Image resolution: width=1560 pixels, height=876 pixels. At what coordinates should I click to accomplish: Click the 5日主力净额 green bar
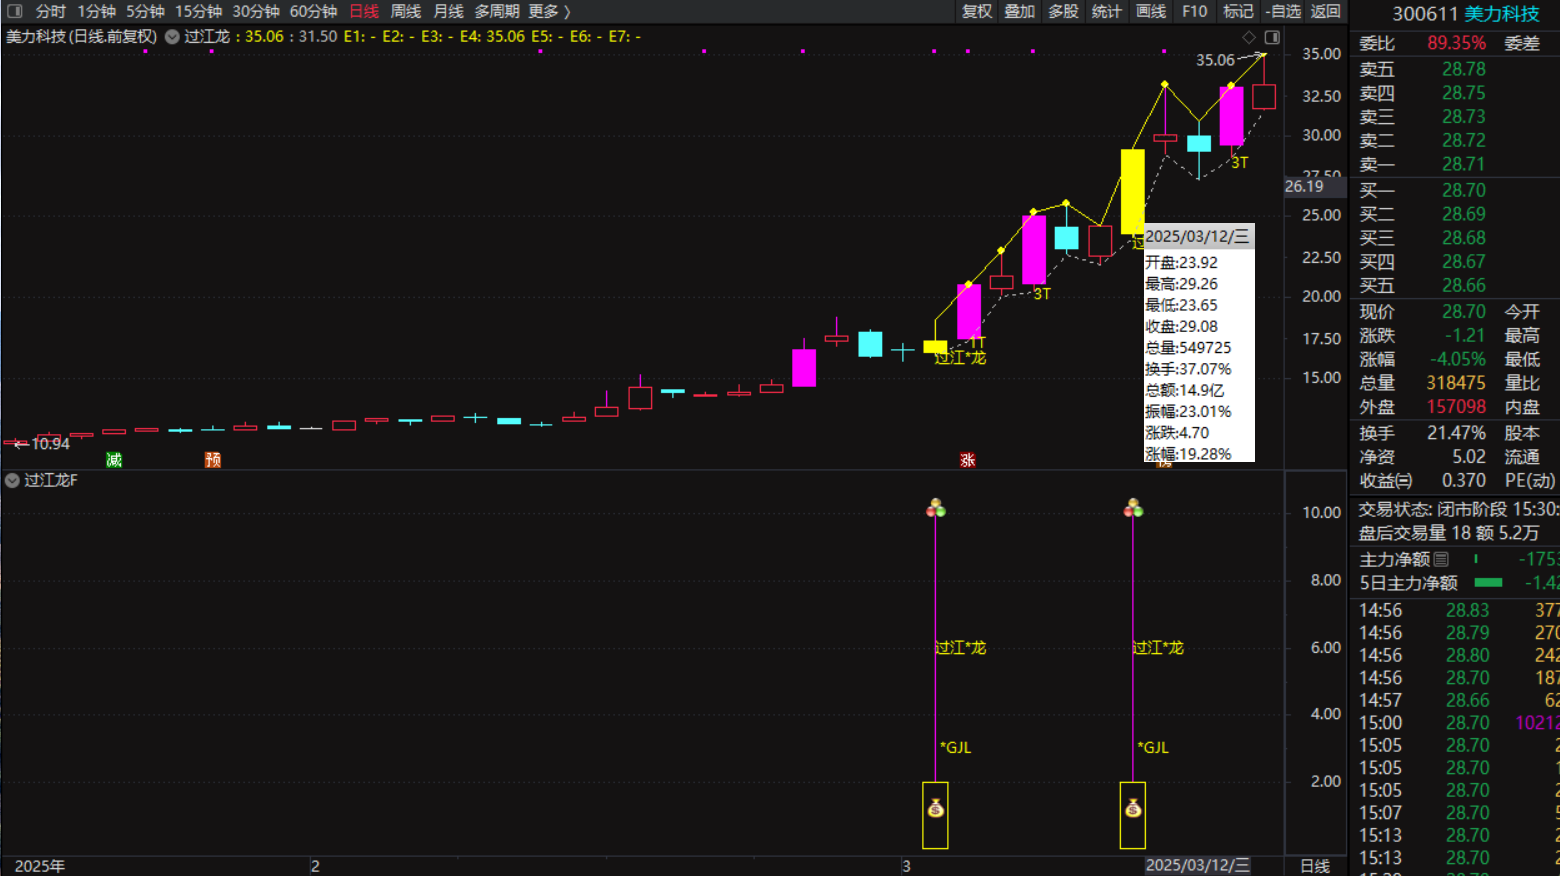tap(1488, 583)
